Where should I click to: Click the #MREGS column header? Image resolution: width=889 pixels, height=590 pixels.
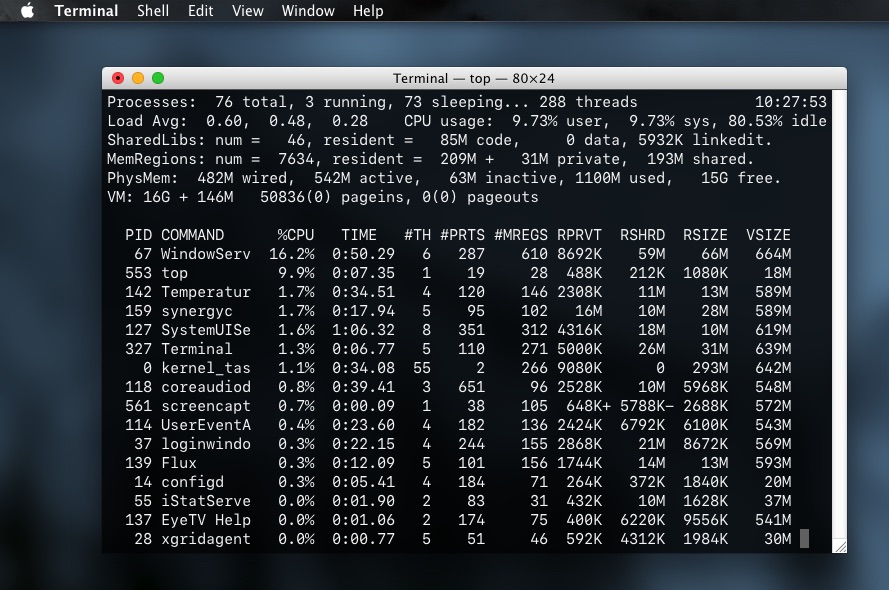pos(520,235)
